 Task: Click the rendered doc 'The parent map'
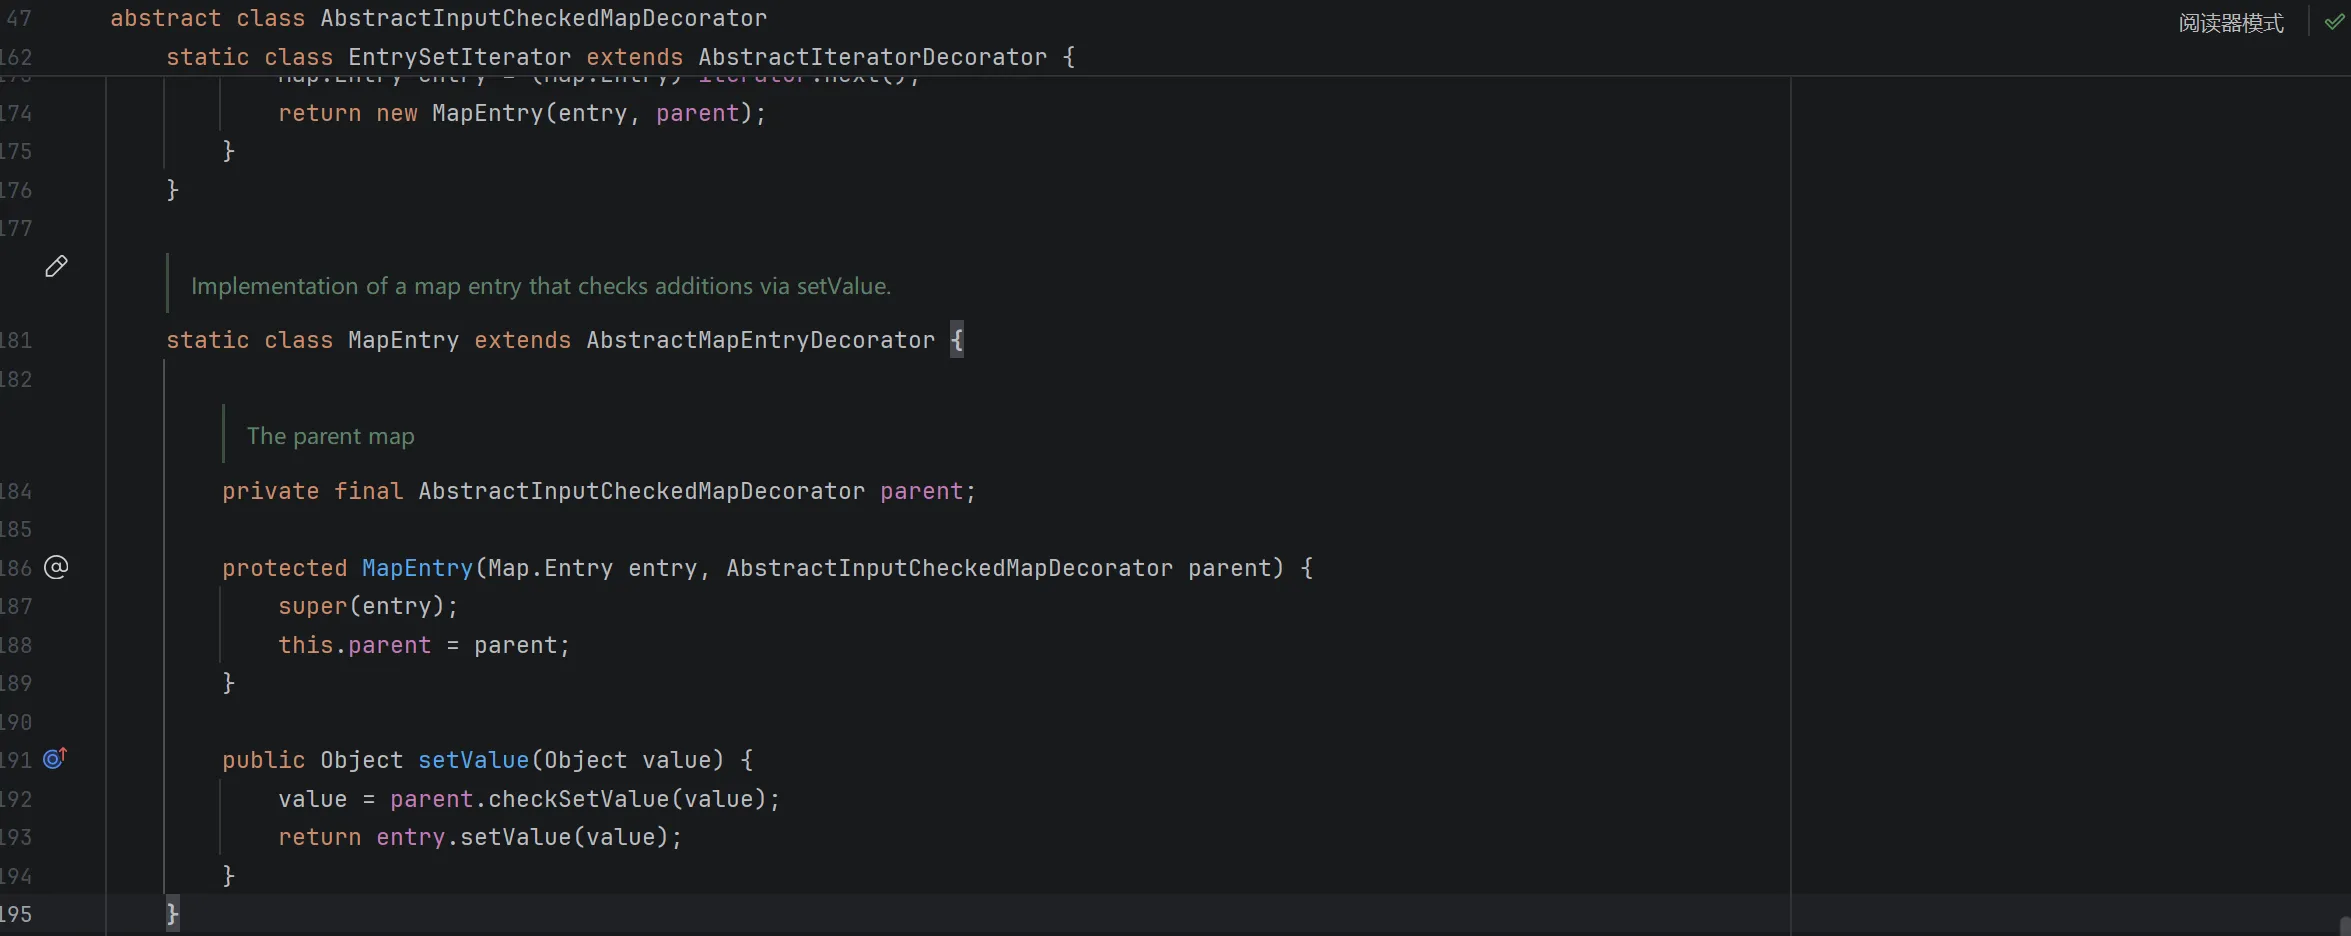click(330, 436)
